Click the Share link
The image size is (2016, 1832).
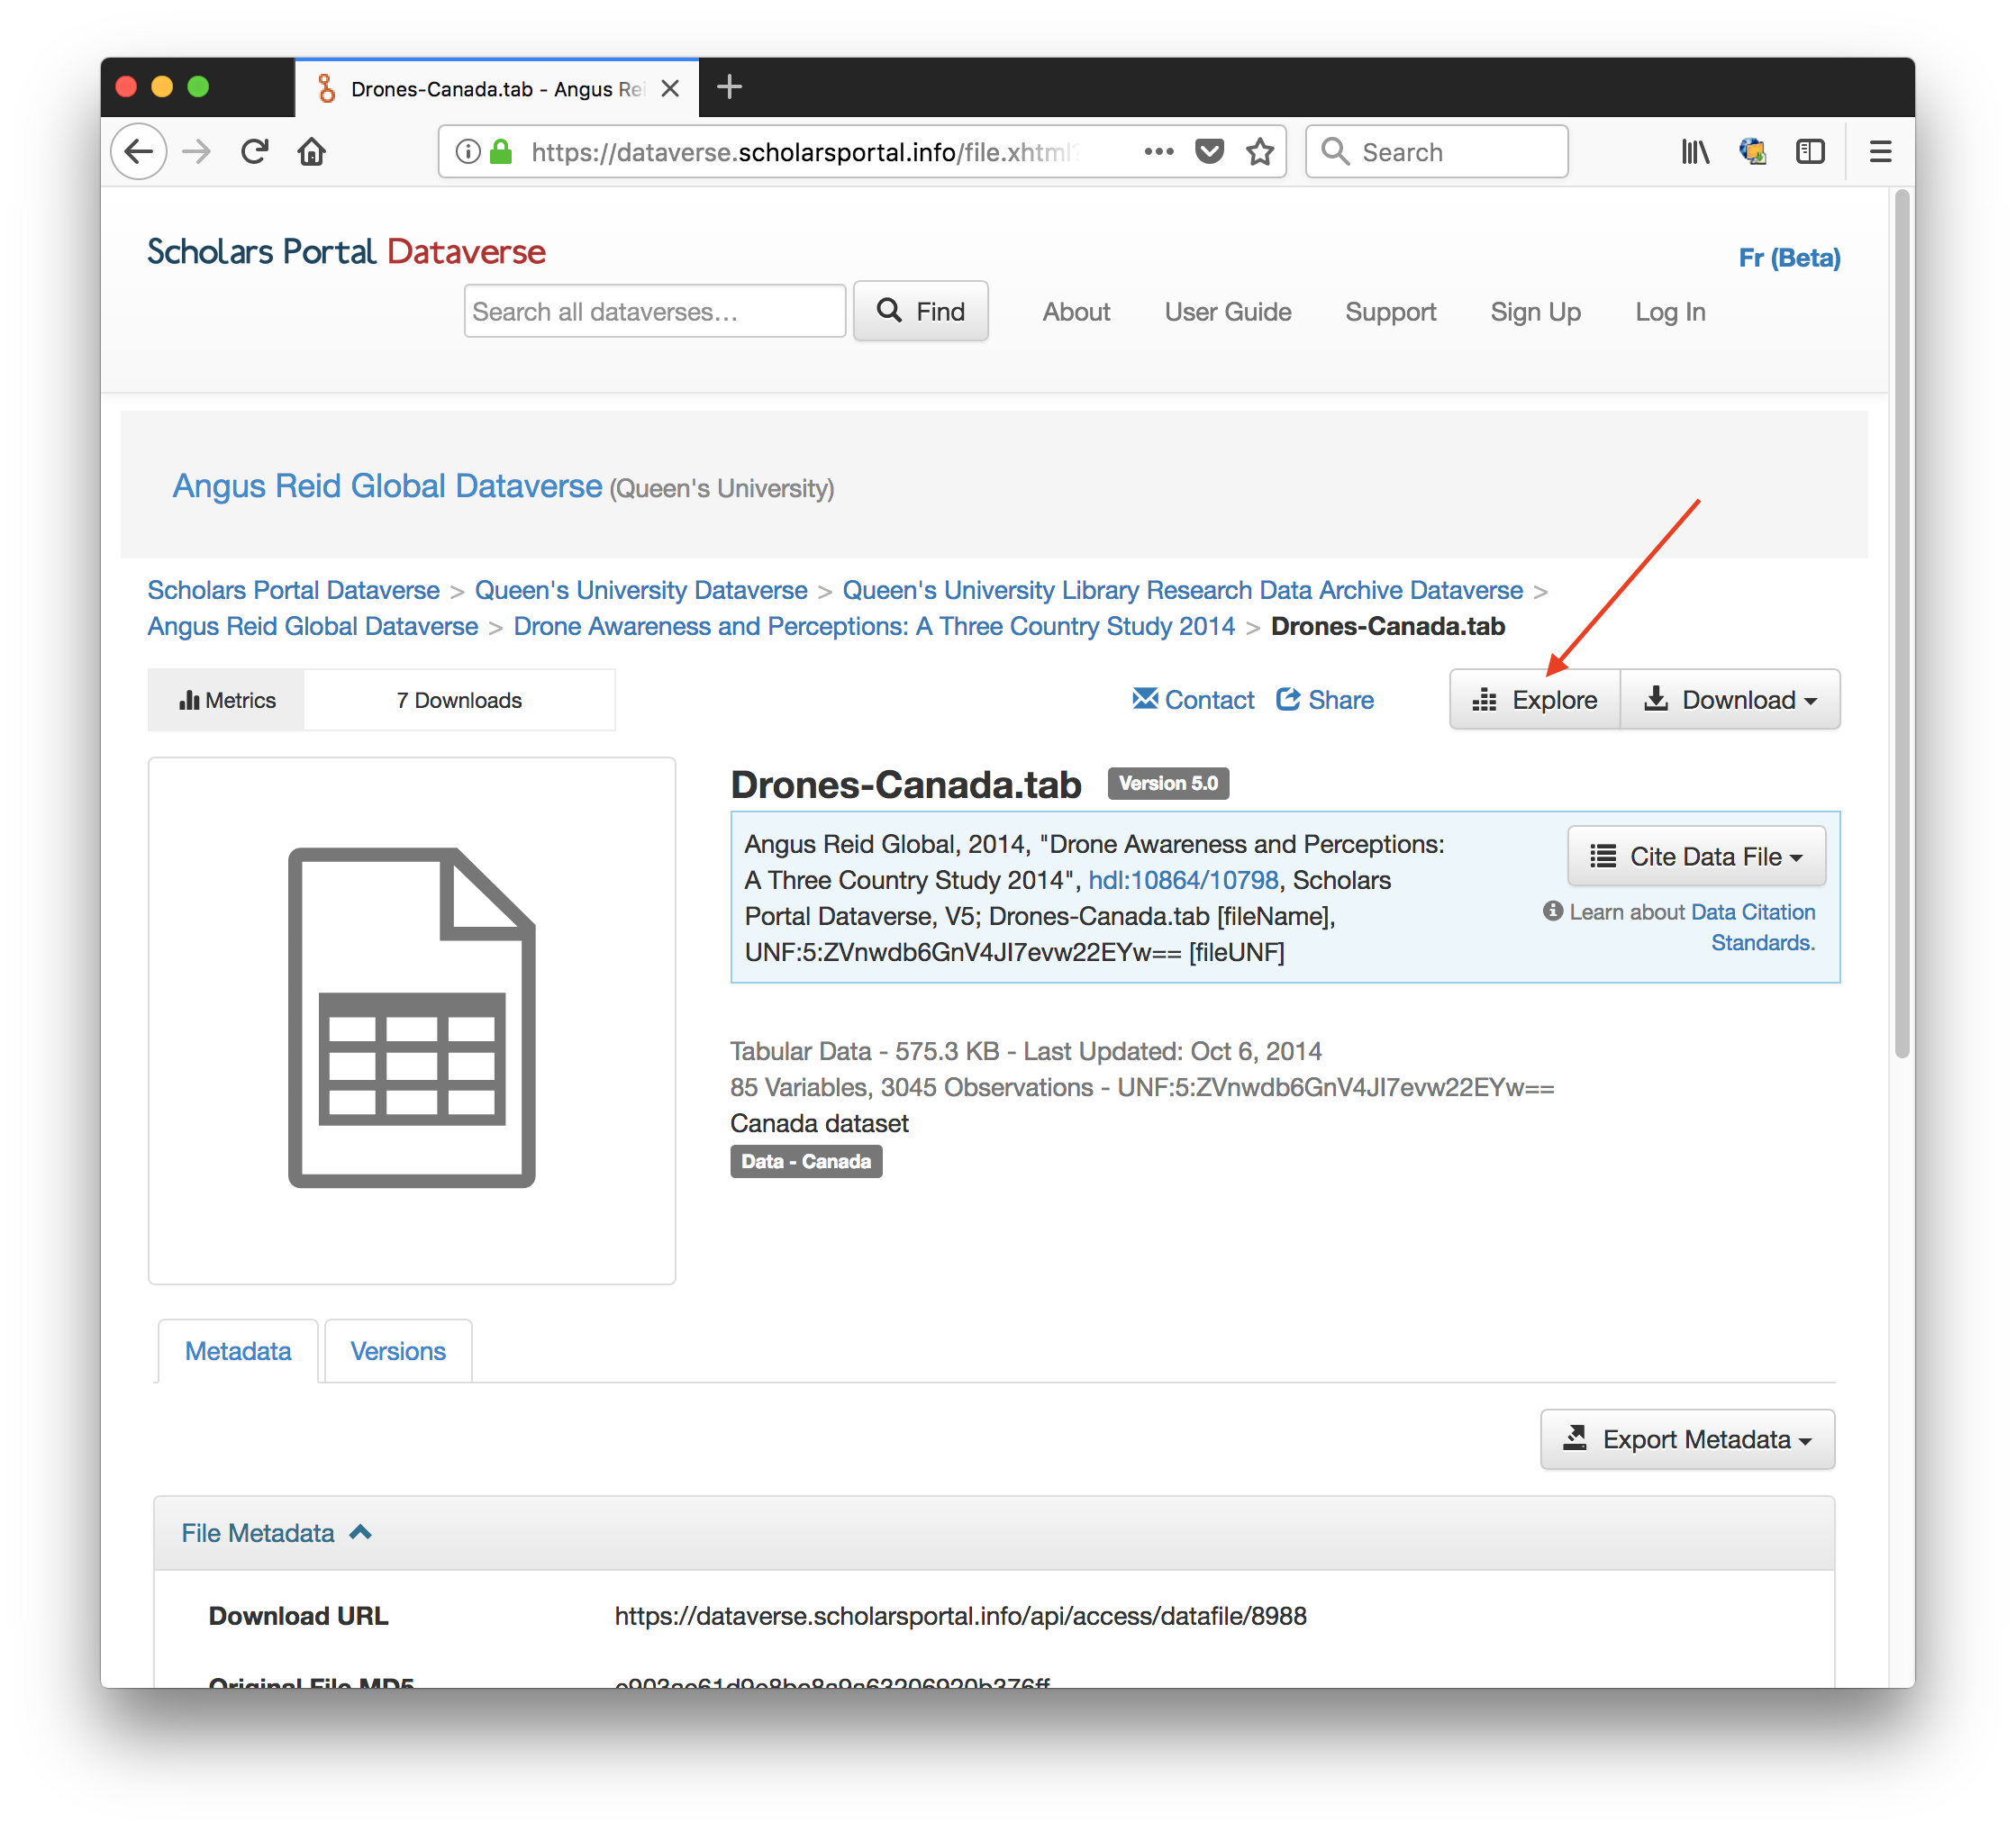click(1341, 700)
